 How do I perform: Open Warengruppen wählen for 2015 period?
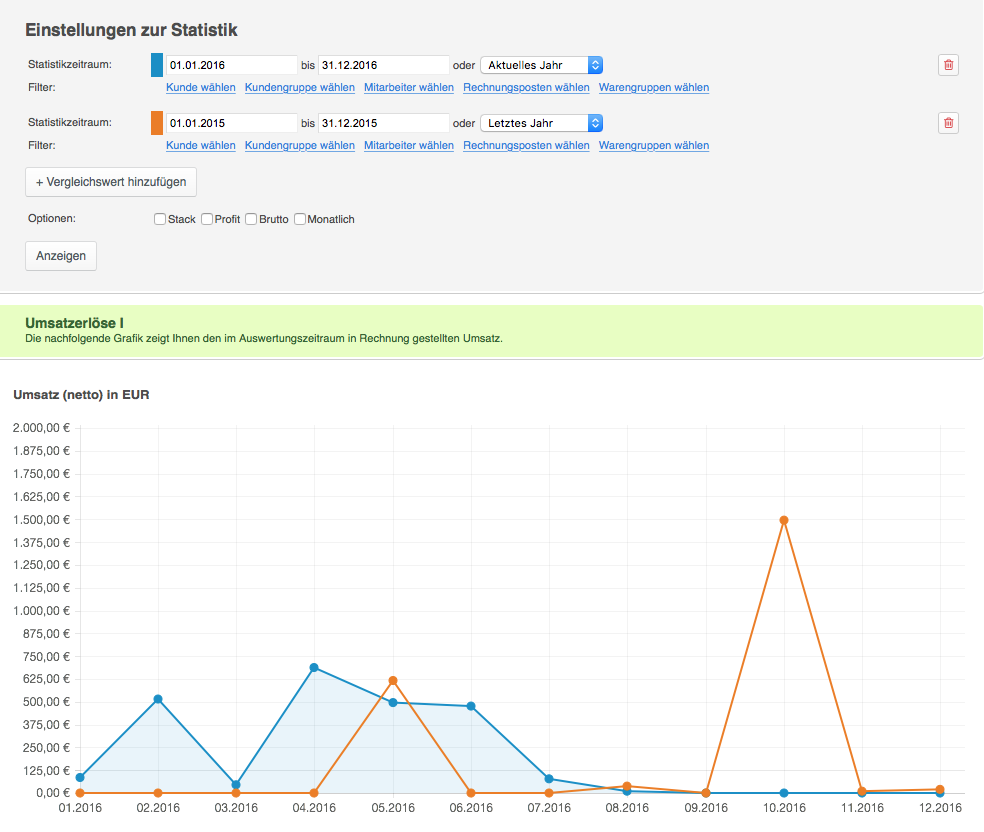tap(654, 145)
